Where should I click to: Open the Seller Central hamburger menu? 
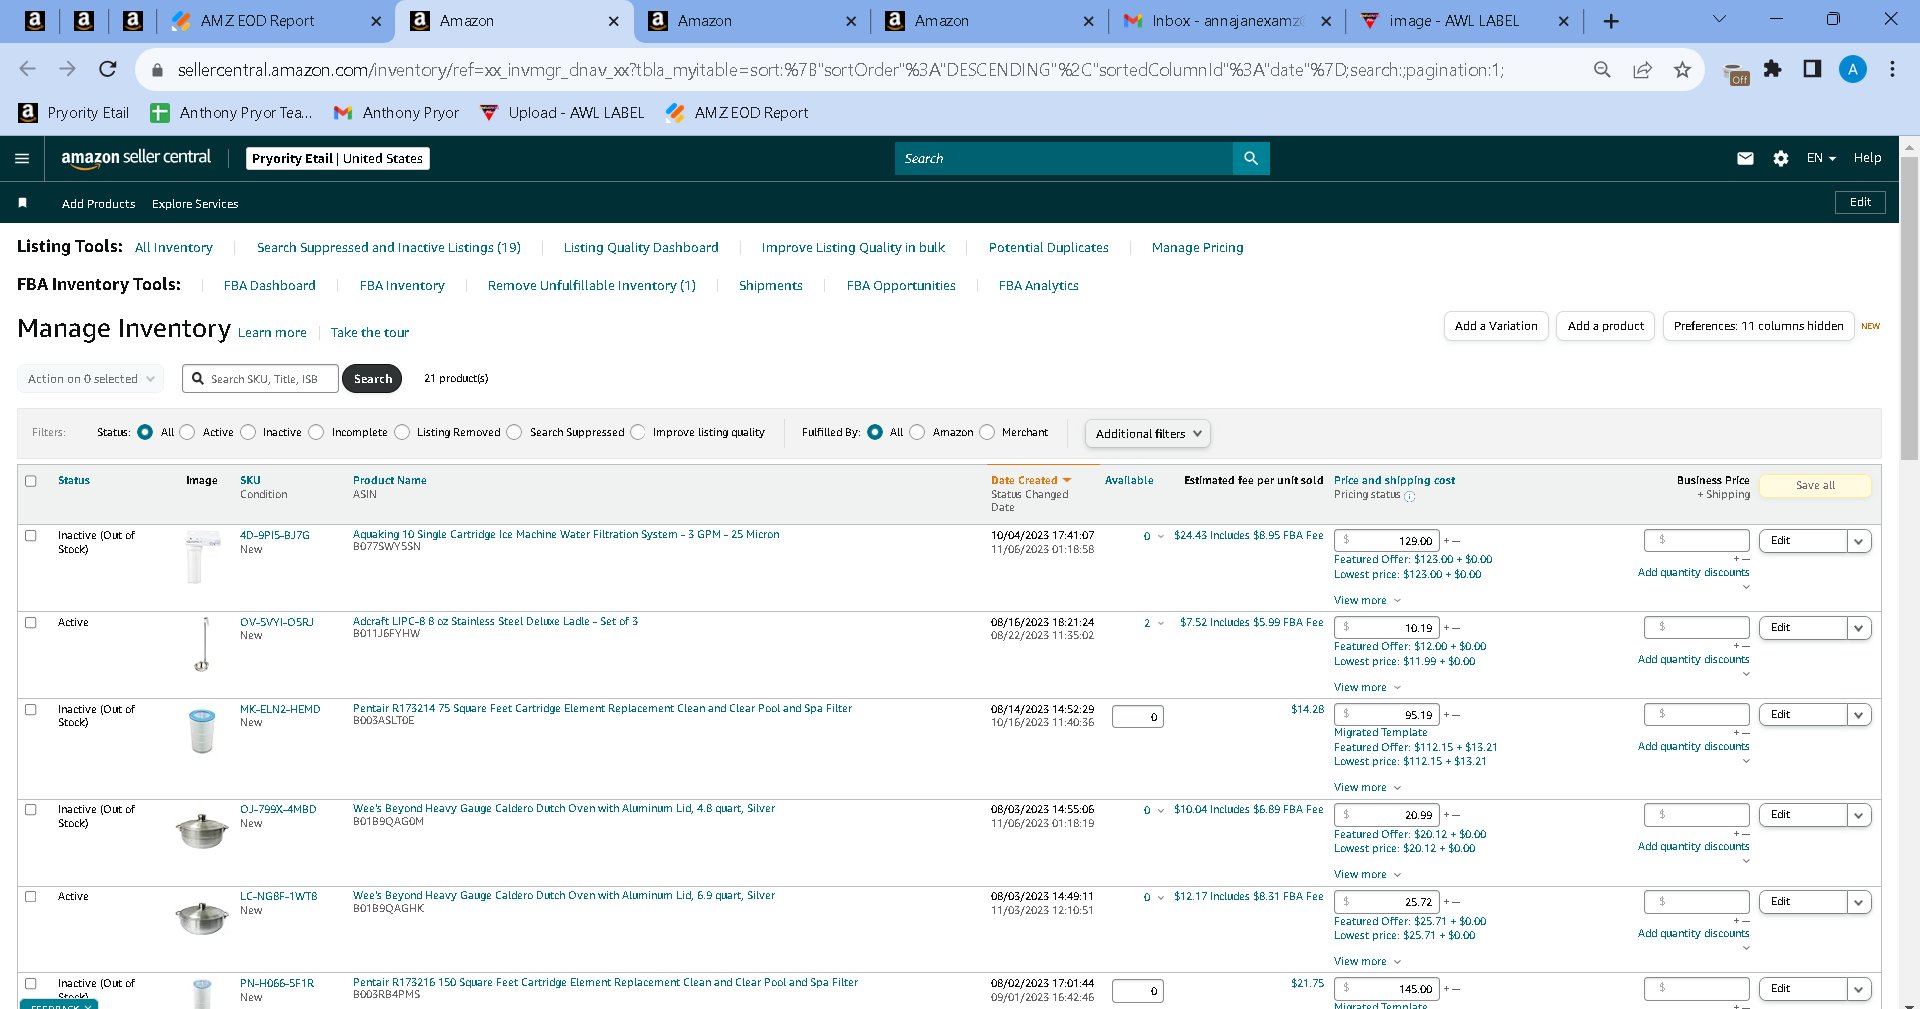point(22,158)
